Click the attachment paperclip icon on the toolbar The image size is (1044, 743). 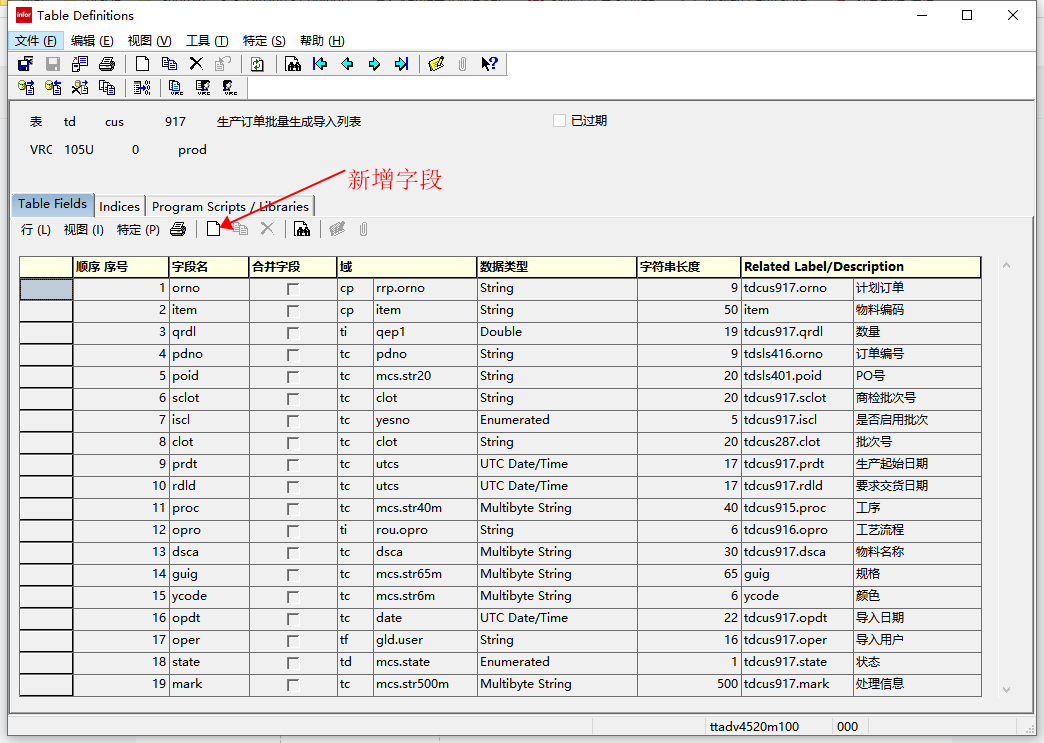pyautogui.click(x=461, y=63)
